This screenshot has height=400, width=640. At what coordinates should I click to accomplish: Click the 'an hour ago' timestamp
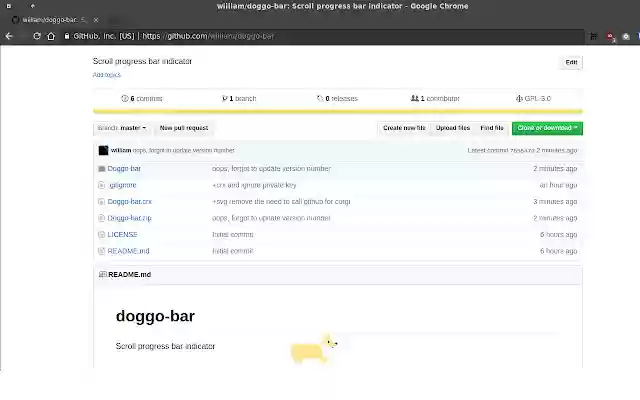(558, 185)
